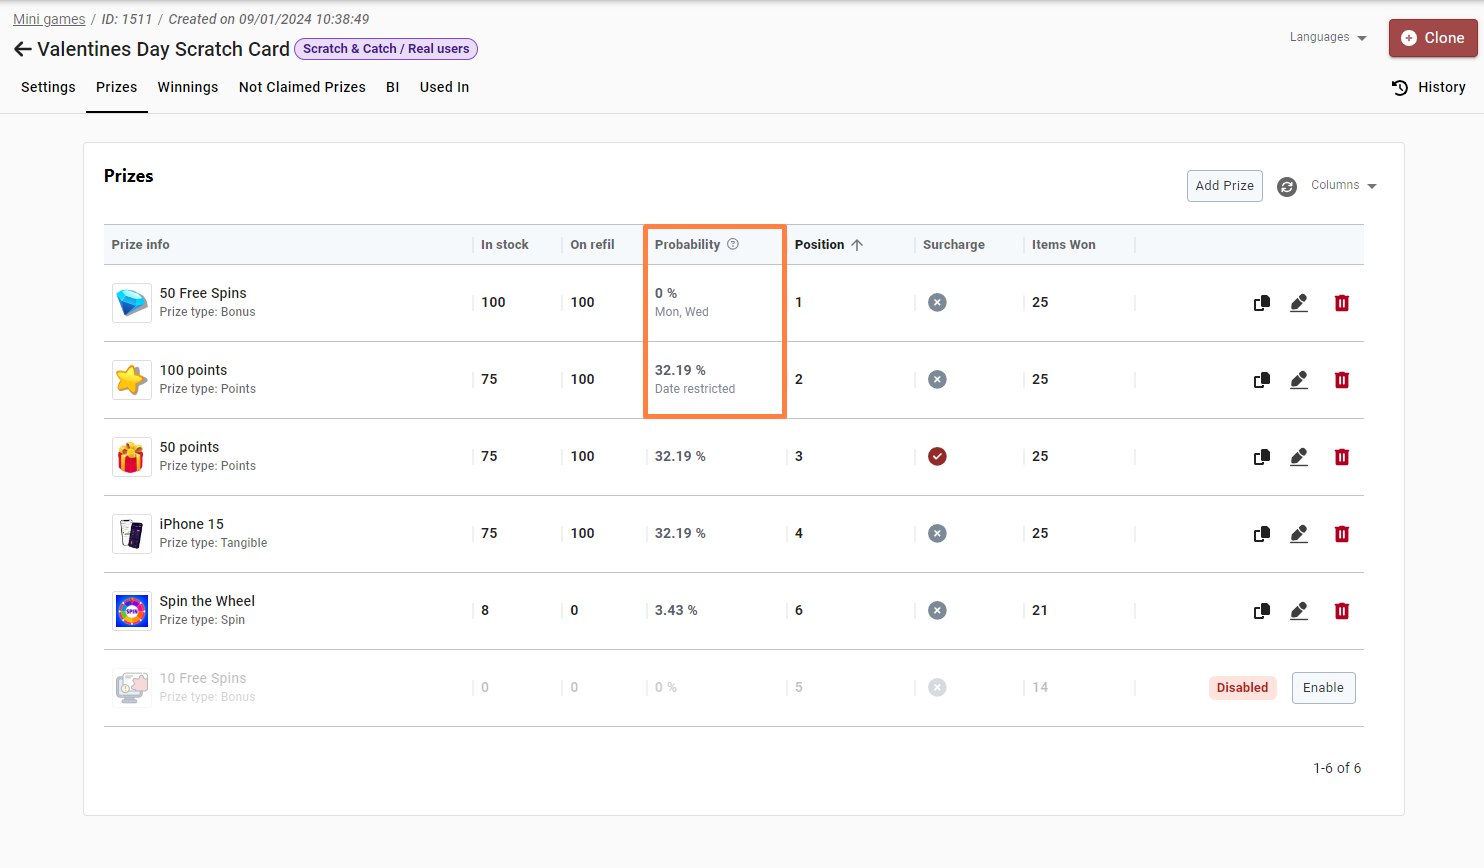The height and width of the screenshot is (868, 1484).
Task: Click the back arrow beside the game title
Action: click(22, 49)
